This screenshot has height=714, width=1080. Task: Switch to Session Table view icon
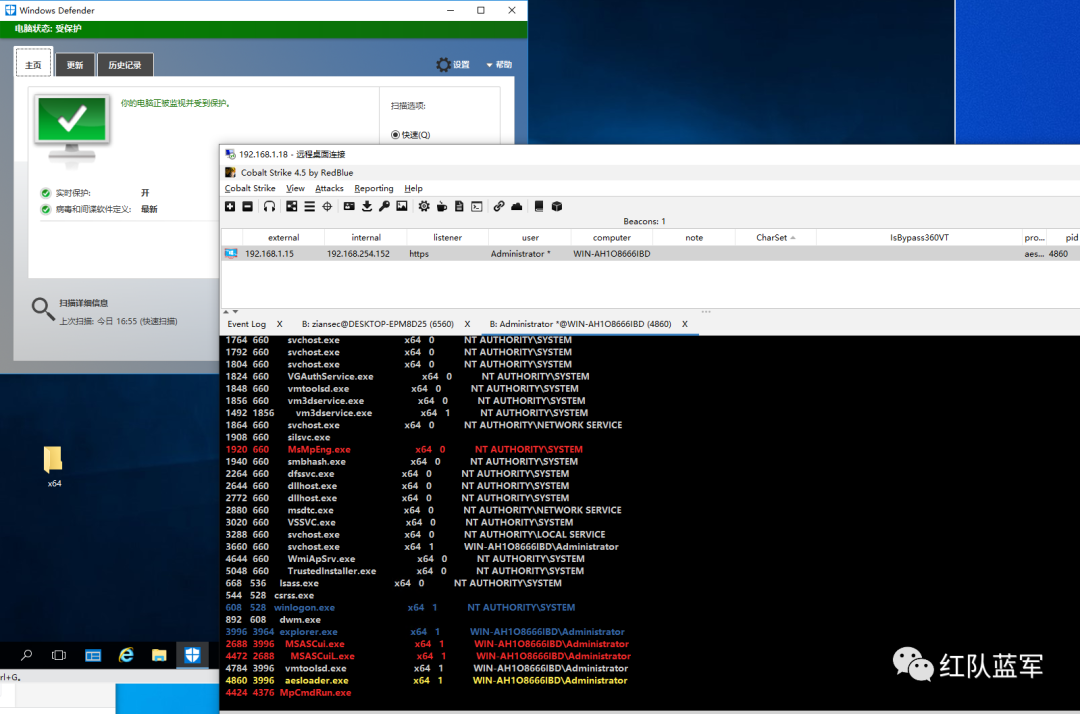[x=309, y=207]
